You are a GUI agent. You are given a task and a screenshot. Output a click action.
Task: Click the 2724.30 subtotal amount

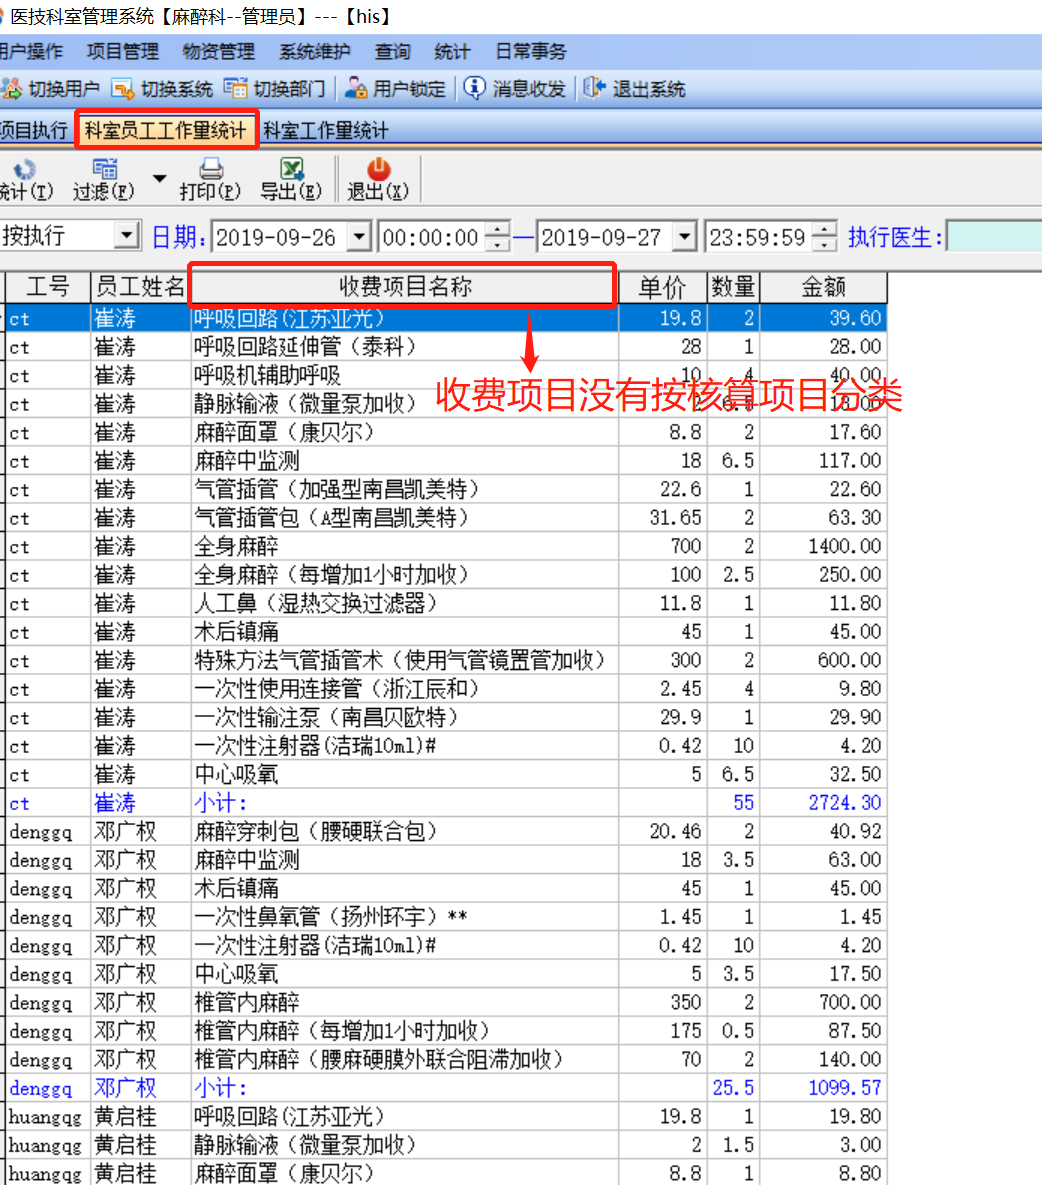point(844,803)
